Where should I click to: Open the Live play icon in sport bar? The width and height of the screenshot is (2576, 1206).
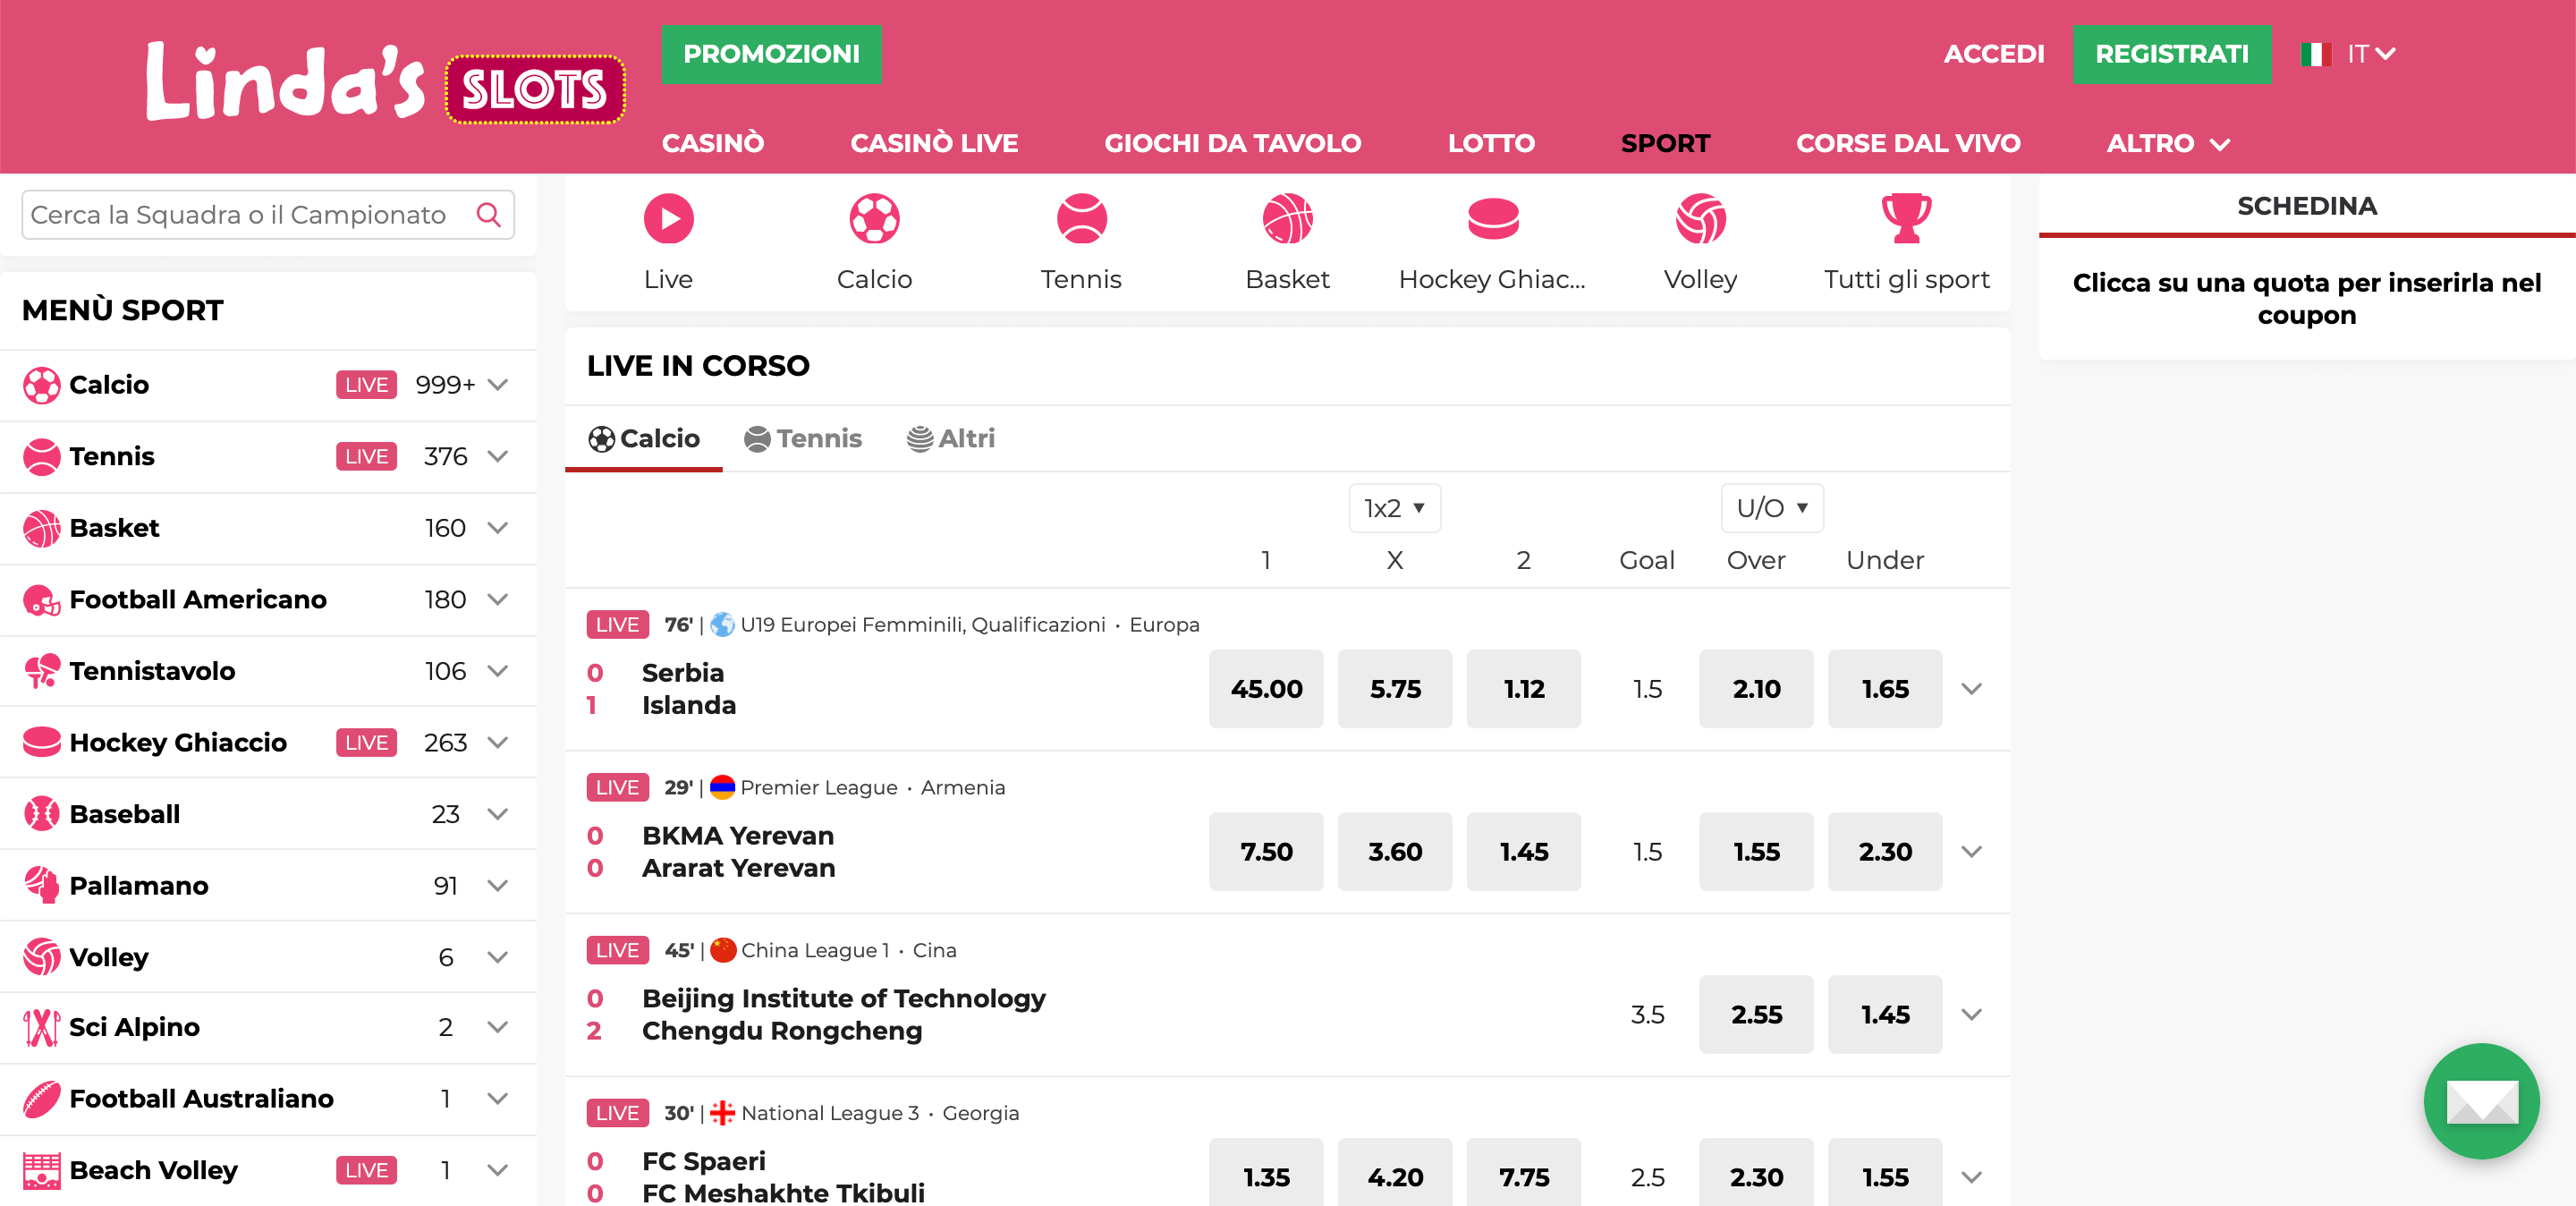point(668,219)
